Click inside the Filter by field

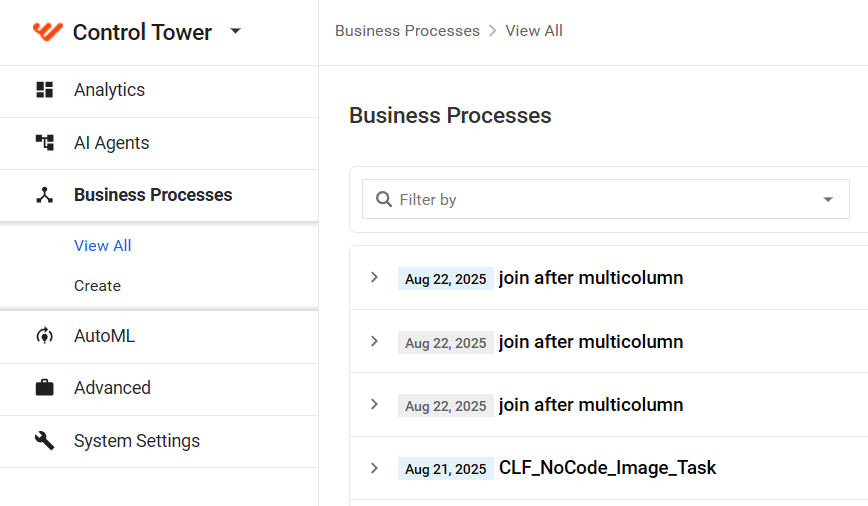pyautogui.click(x=606, y=199)
